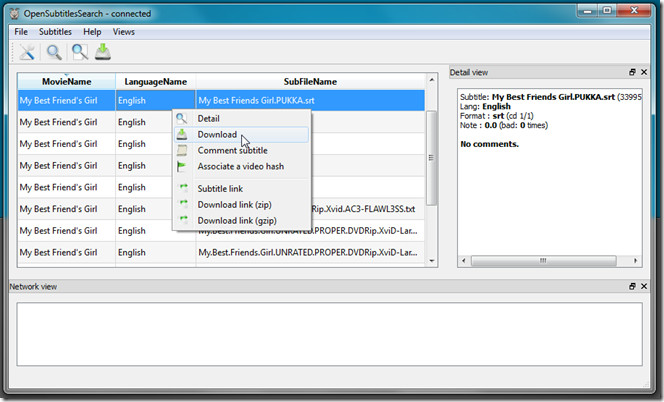Image resolution: width=664 pixels, height=402 pixels.
Task: Click the download icon in context menu
Action: coord(182,134)
